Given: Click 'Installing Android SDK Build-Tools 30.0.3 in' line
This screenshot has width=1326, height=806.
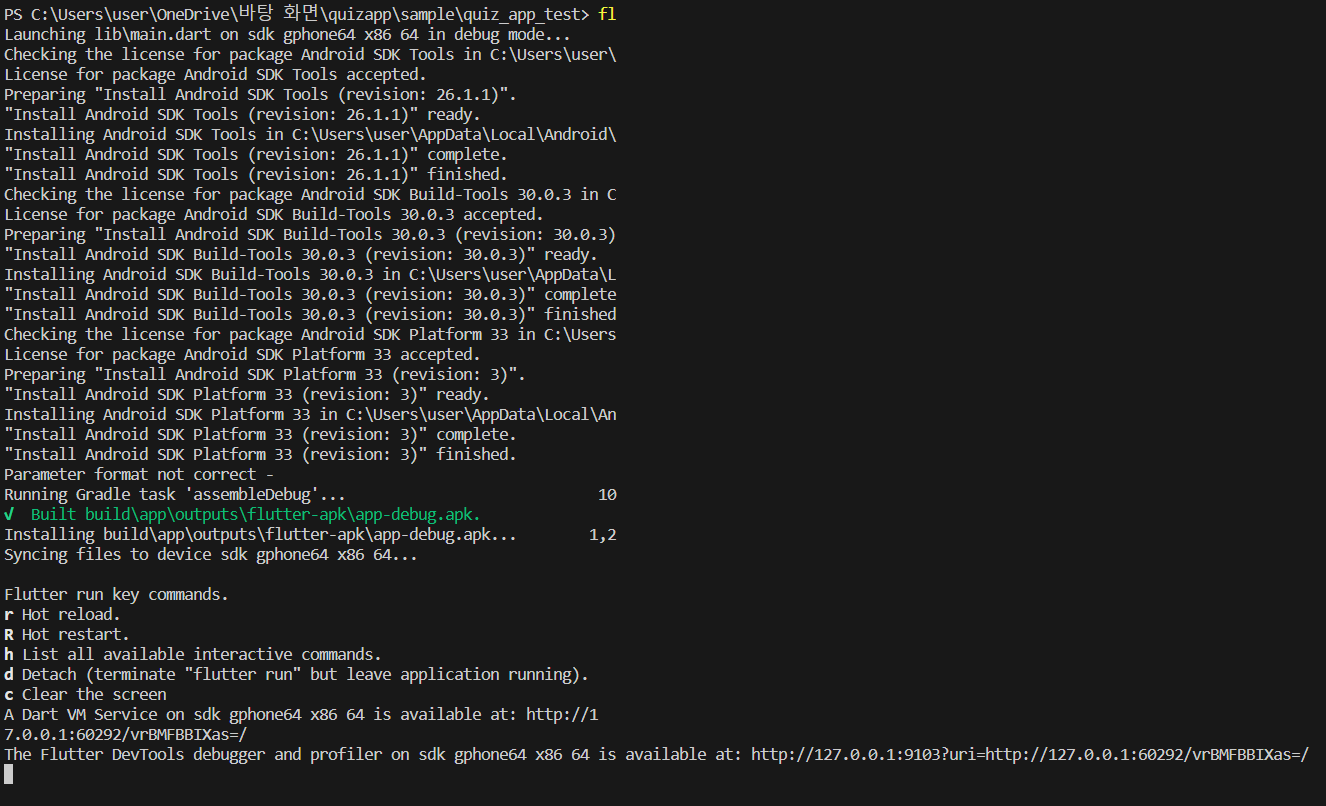Looking at the screenshot, I should pyautogui.click(x=310, y=274).
